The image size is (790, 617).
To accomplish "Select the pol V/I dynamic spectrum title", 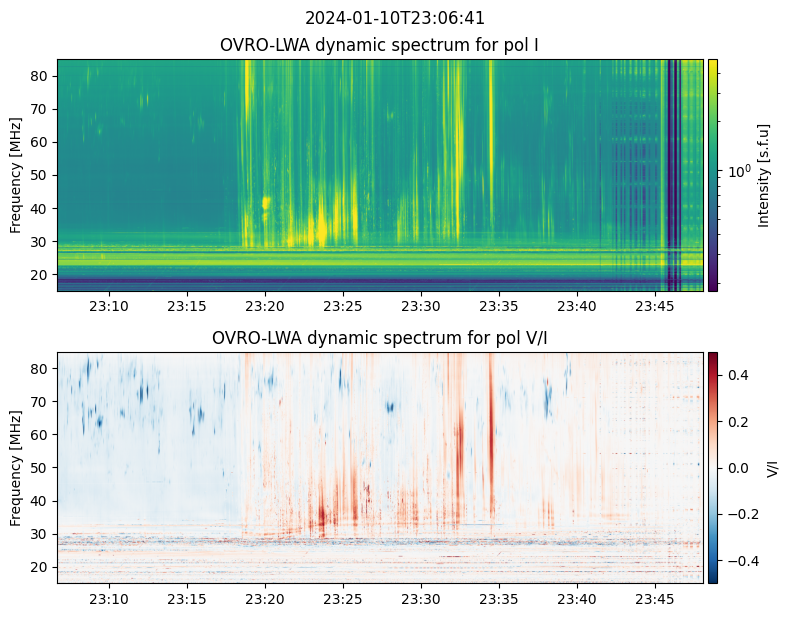I will click(x=379, y=338).
